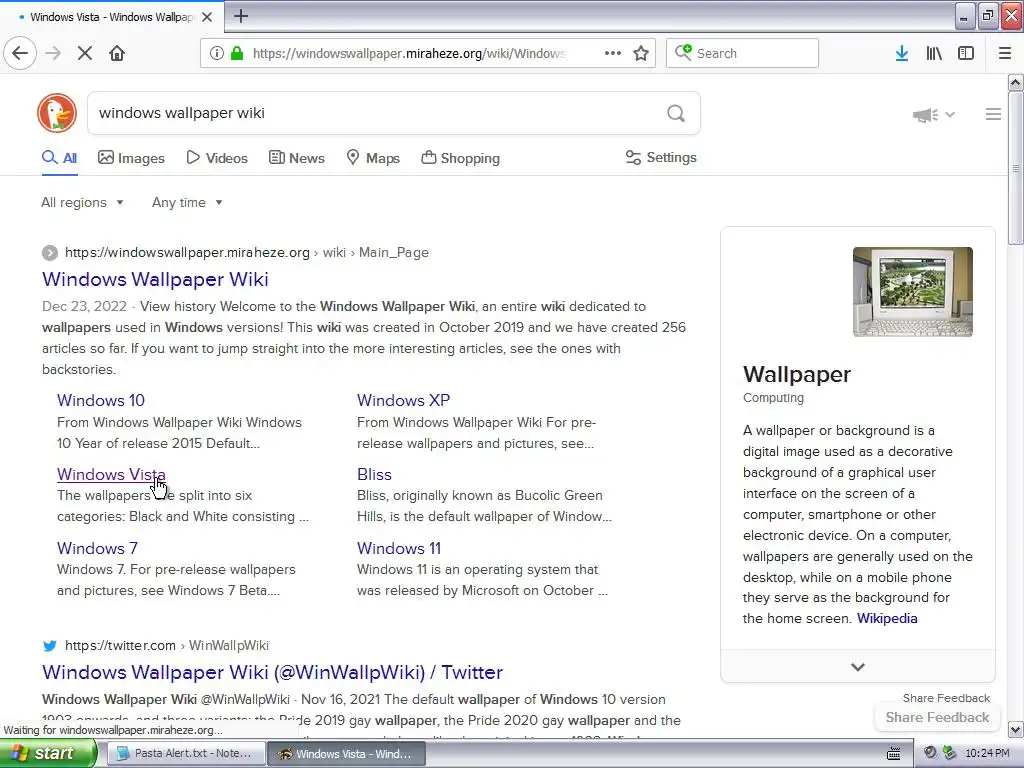
Task: Click the page scrollbar down arrow
Action: click(1016, 729)
